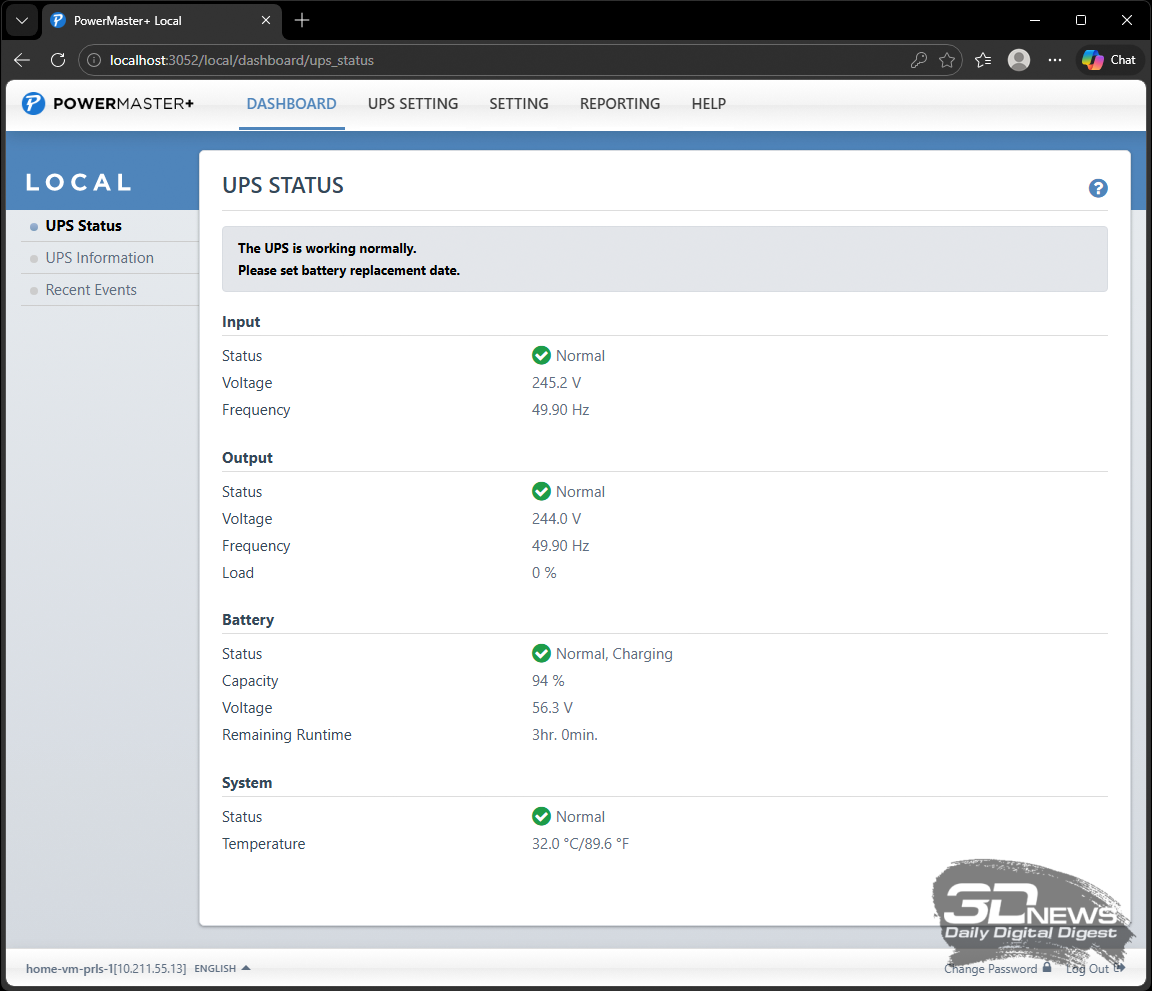Click the browser back arrow
1152x991 pixels.
22,60
